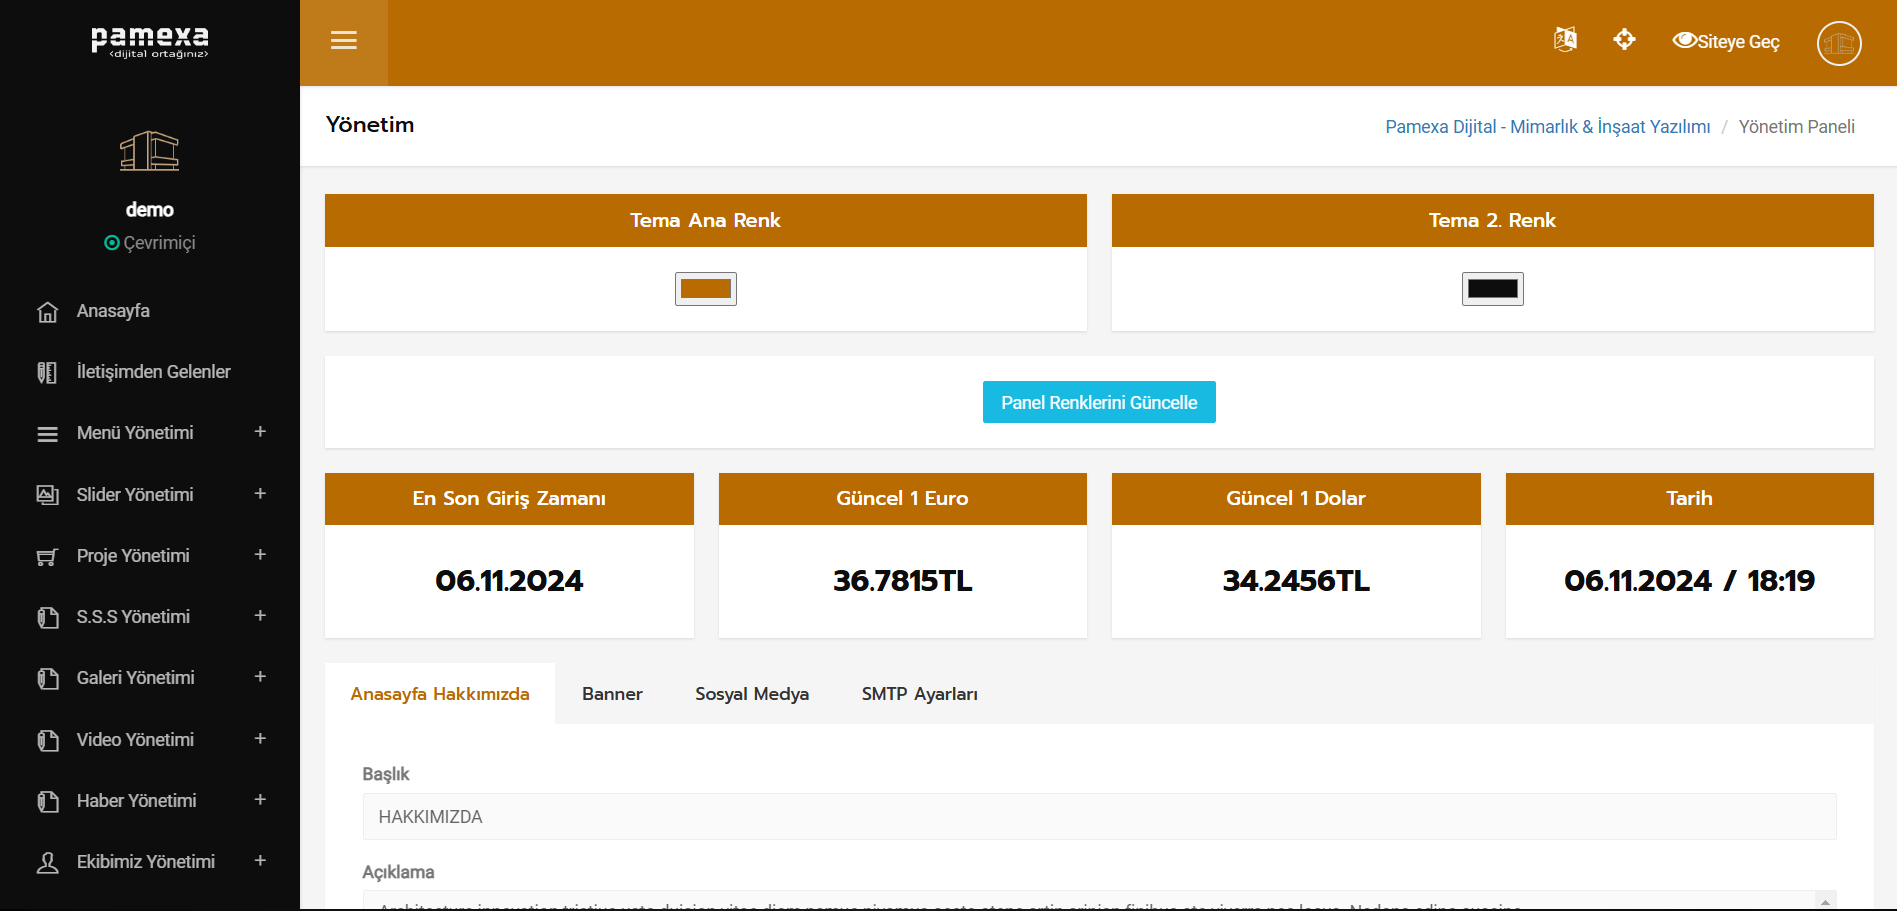Click the S.S.S Yönetimi icon
The width and height of the screenshot is (1897, 911).
(x=47, y=618)
